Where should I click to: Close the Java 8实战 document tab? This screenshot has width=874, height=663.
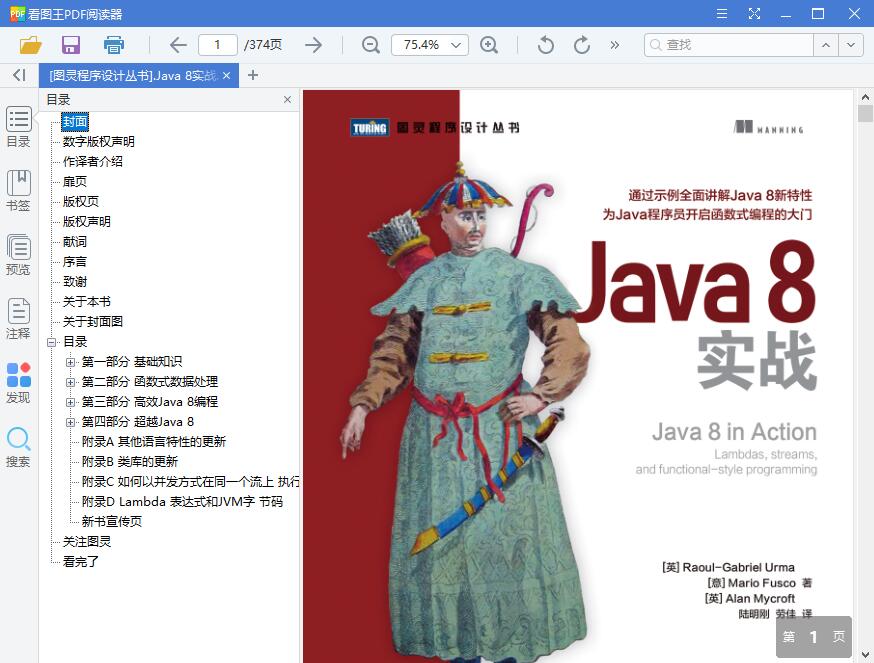[x=226, y=75]
